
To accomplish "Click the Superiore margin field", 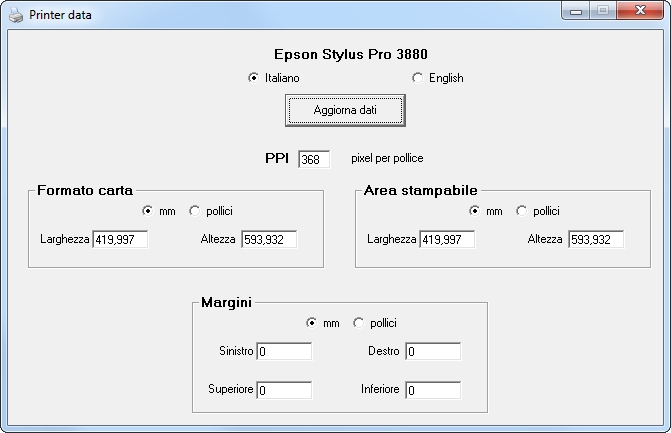I will 284,390.
